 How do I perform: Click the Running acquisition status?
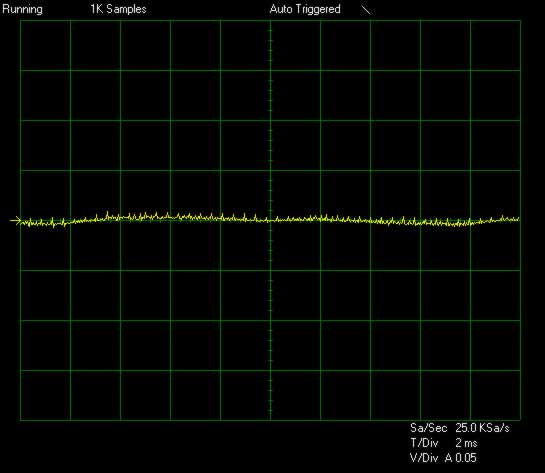click(x=23, y=9)
